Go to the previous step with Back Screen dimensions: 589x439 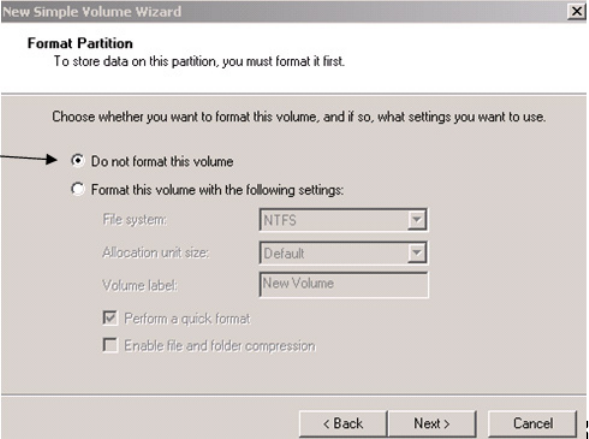(x=343, y=424)
